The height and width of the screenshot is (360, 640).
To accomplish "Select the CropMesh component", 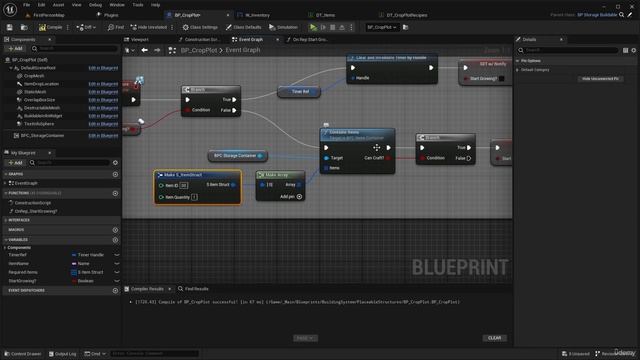I will pos(33,76).
